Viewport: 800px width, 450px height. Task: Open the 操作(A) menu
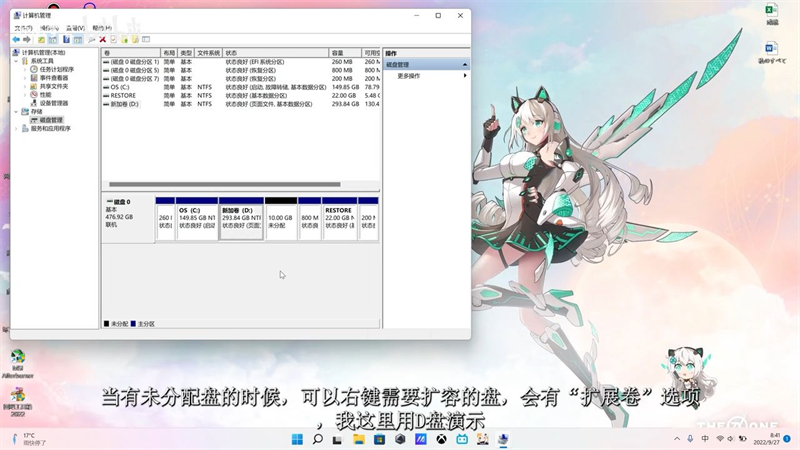pyautogui.click(x=49, y=28)
